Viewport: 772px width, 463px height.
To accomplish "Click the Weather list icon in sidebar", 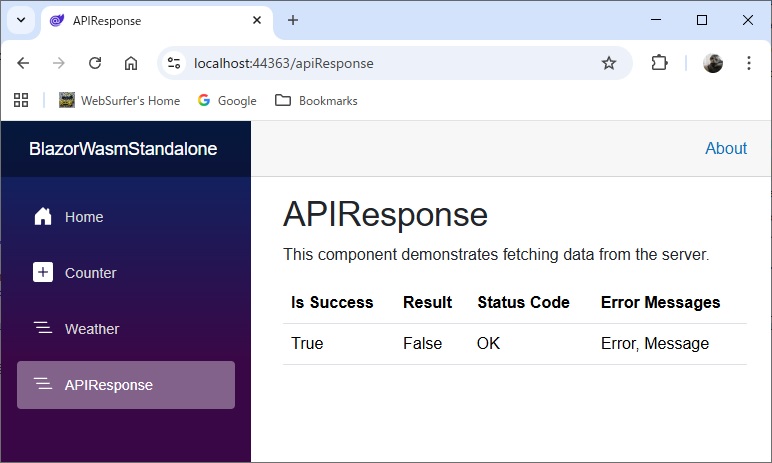I will click(x=43, y=328).
